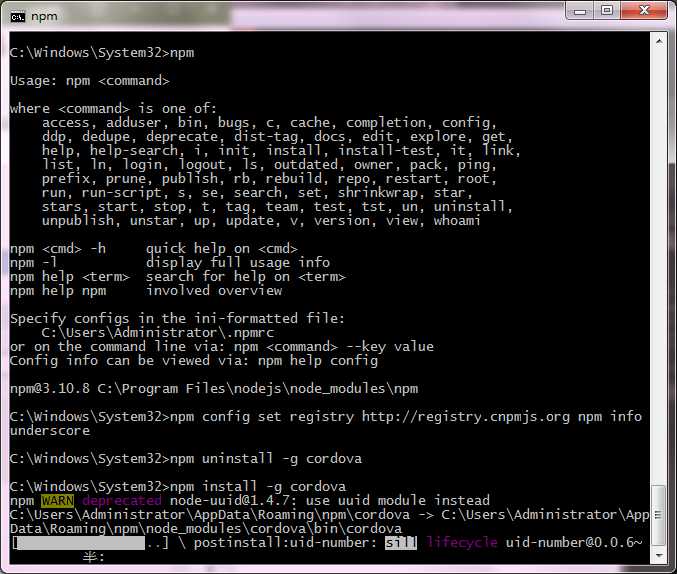Click 'quick help on <cmd>' text
677x574 pixels.
click(x=221, y=249)
